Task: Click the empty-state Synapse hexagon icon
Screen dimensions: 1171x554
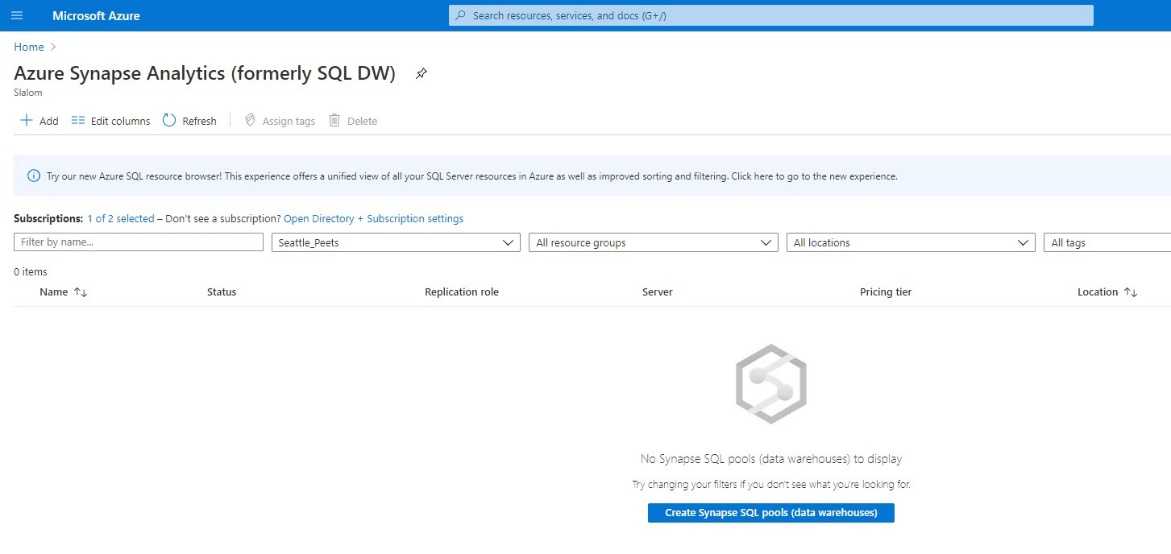Action: (x=771, y=384)
